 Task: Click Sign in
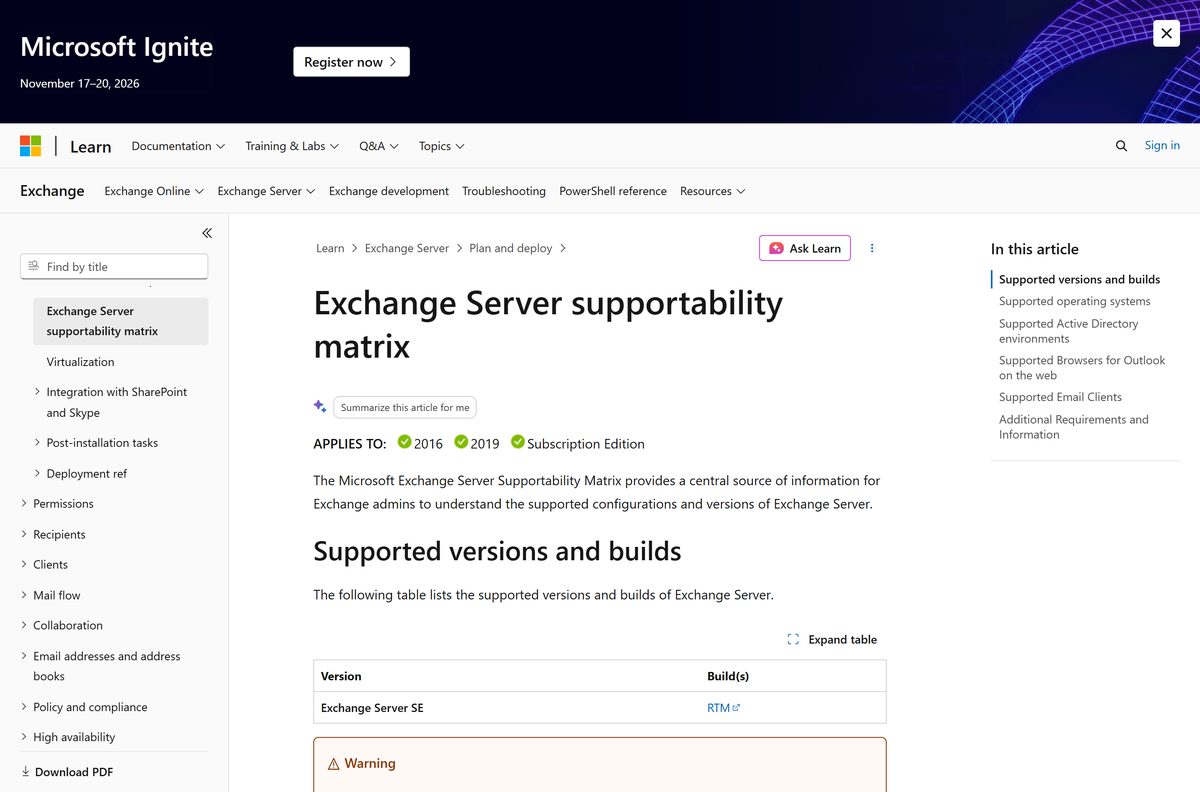click(x=1162, y=146)
